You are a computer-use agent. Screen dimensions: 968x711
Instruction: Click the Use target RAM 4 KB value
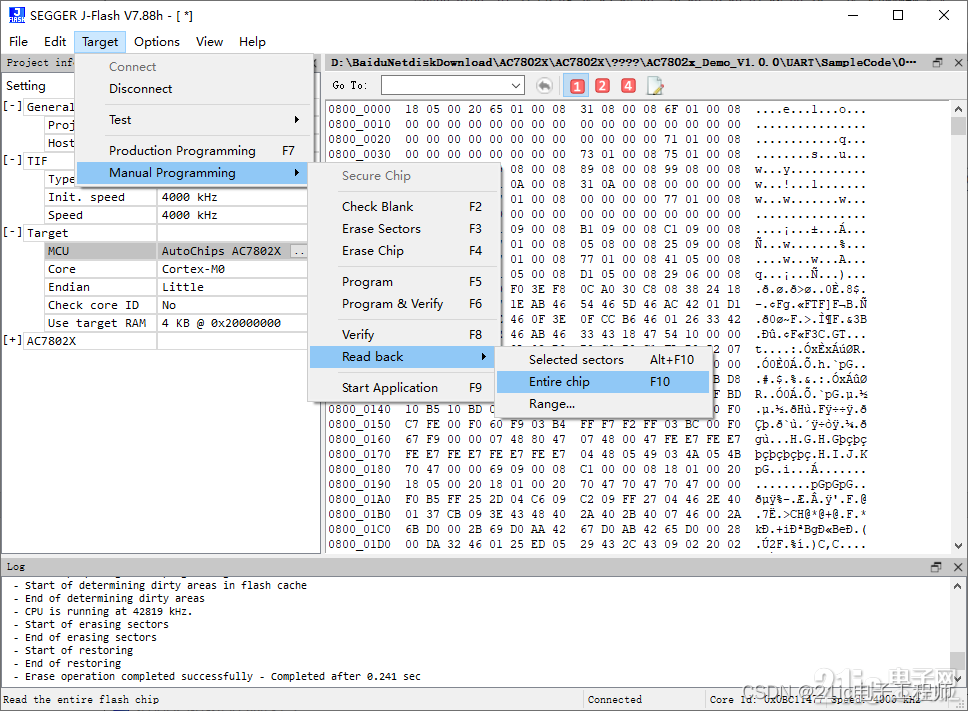[x=232, y=323]
